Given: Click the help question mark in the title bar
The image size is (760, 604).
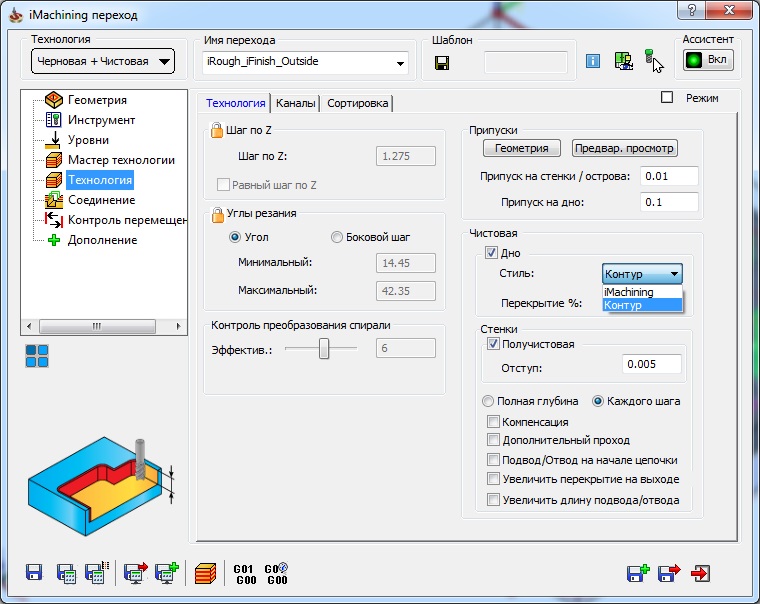Looking at the screenshot, I should click(692, 10).
